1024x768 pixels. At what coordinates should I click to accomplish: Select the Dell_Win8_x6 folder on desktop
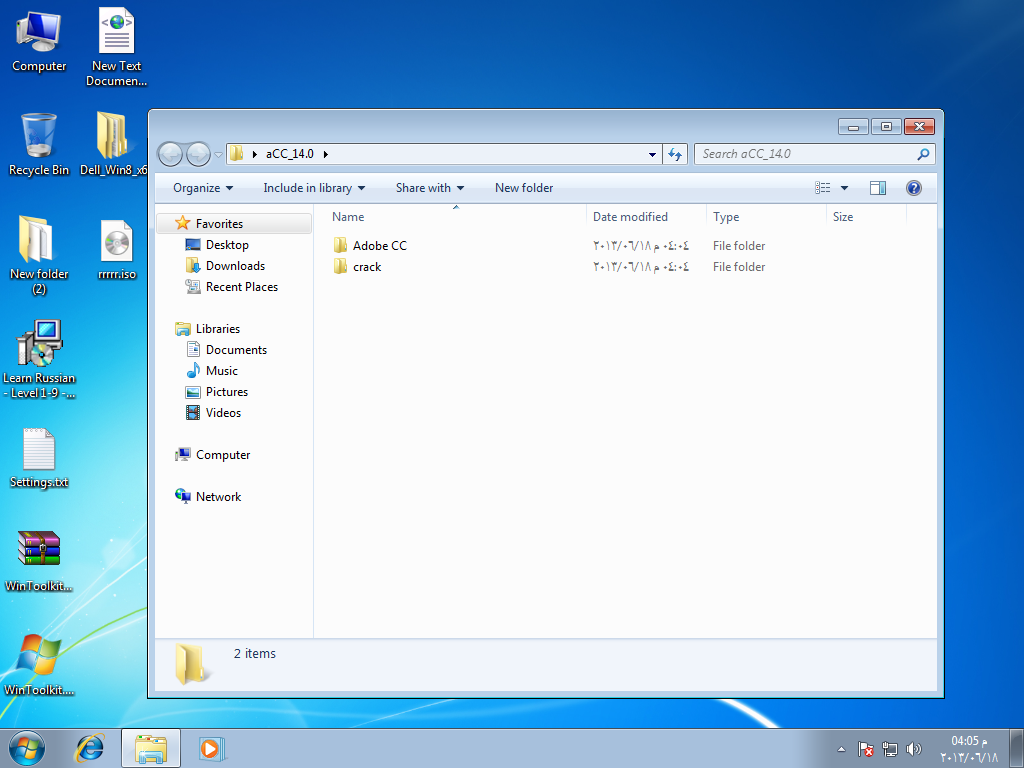point(114,144)
